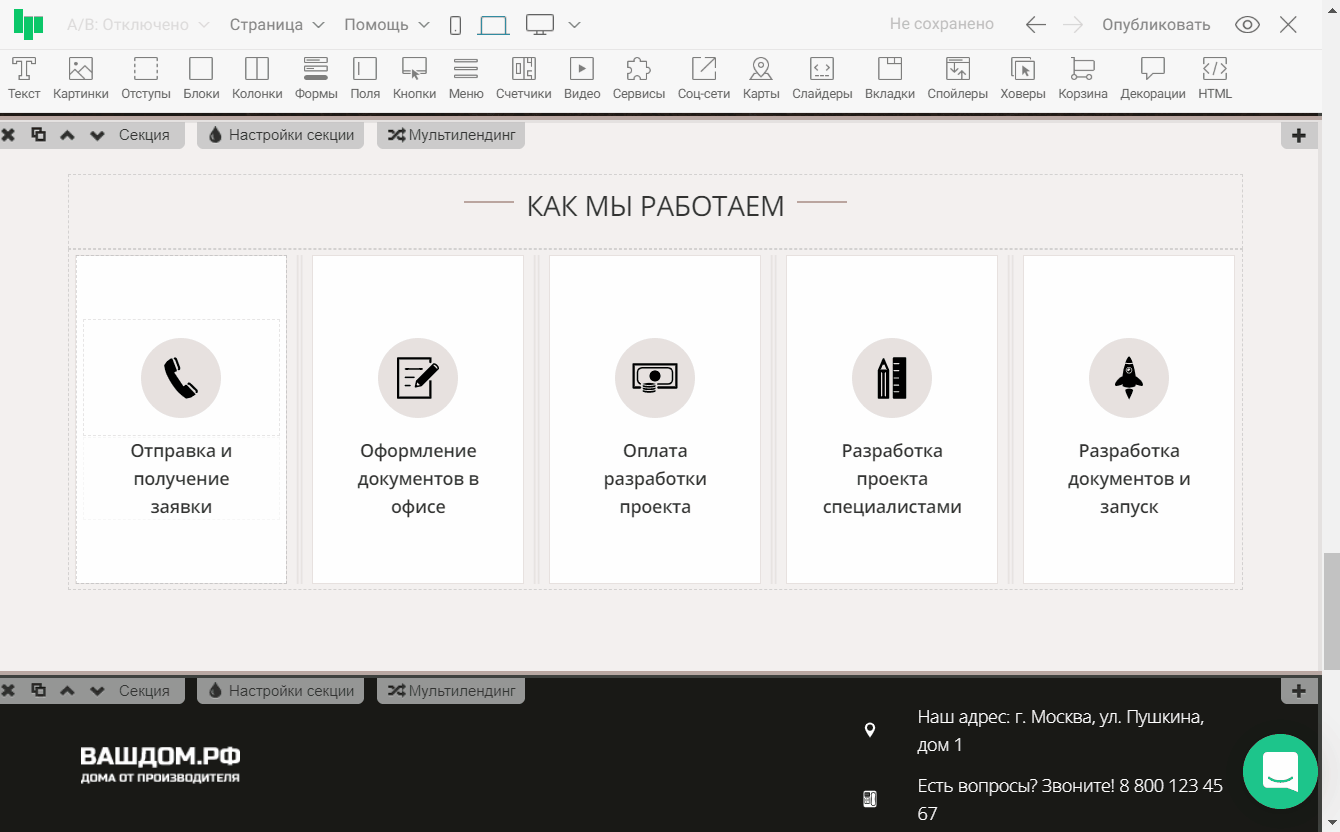Open Мультилендинг for the top section

coord(451,135)
